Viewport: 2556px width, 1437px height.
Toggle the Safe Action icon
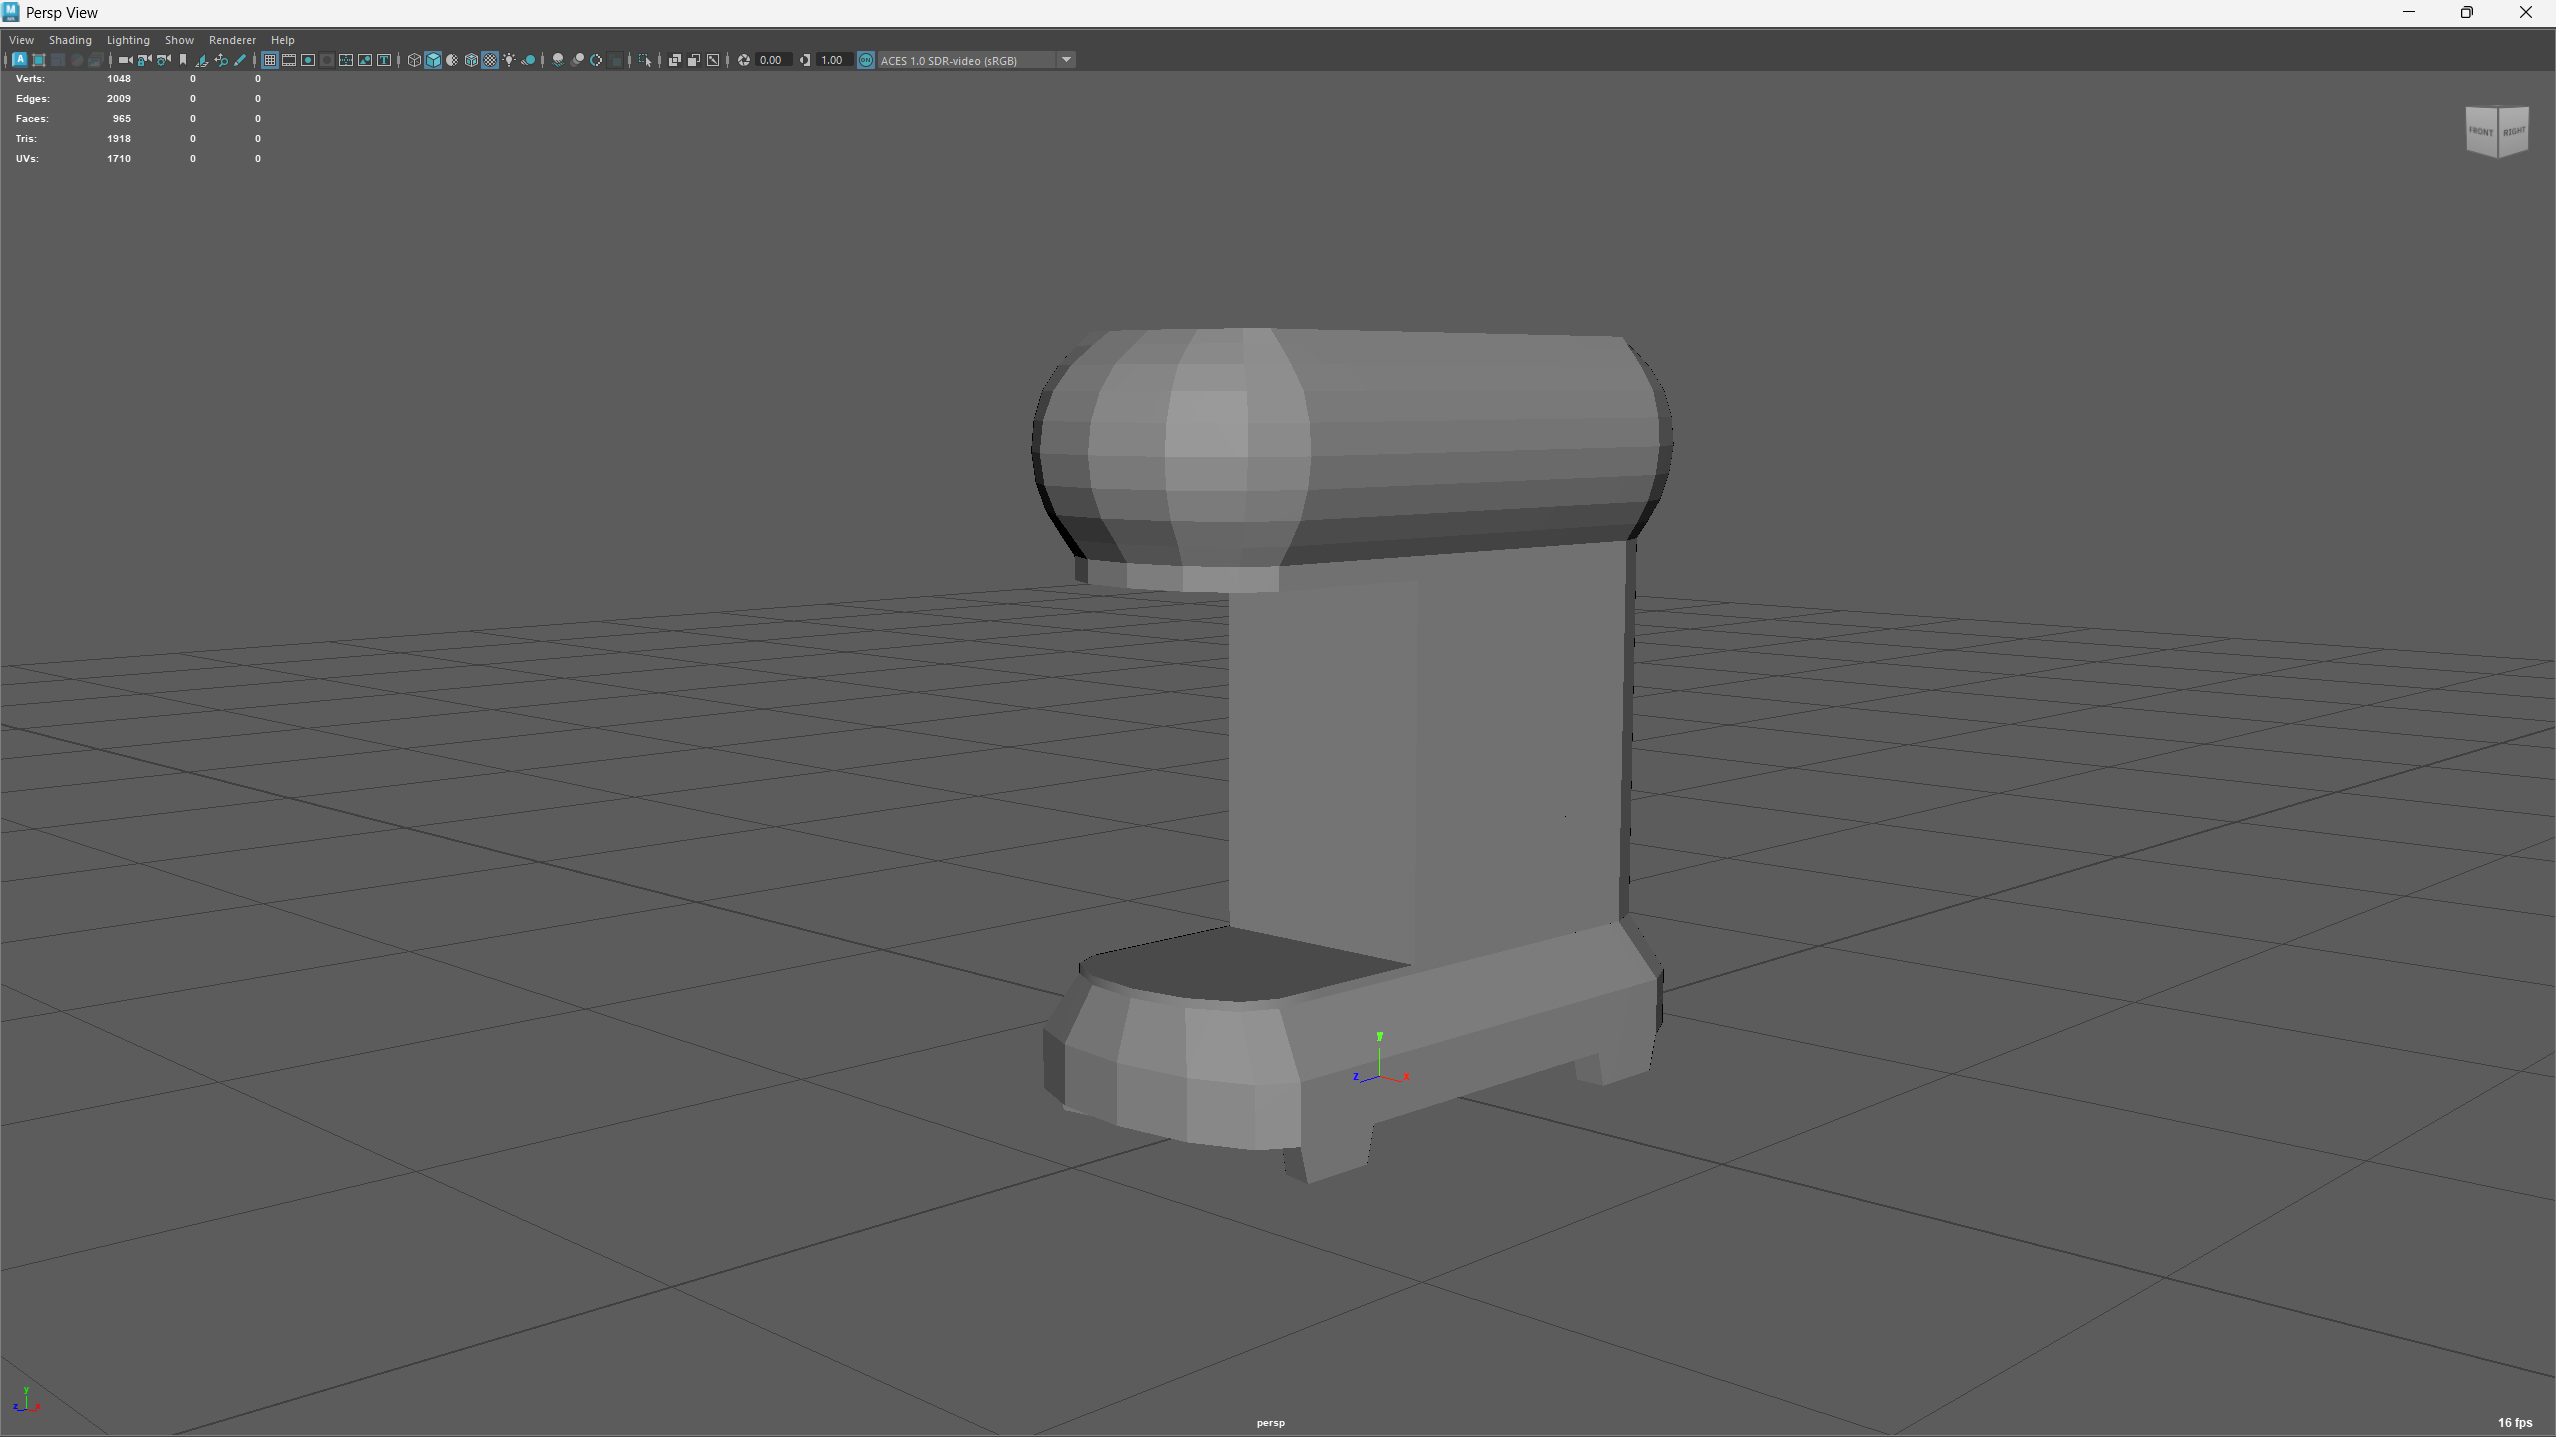pyautogui.click(x=365, y=60)
